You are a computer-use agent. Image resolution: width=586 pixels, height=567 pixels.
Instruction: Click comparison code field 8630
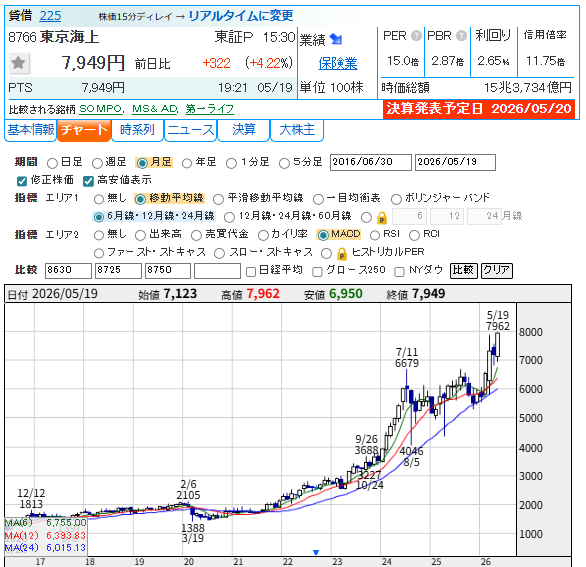click(x=68, y=271)
